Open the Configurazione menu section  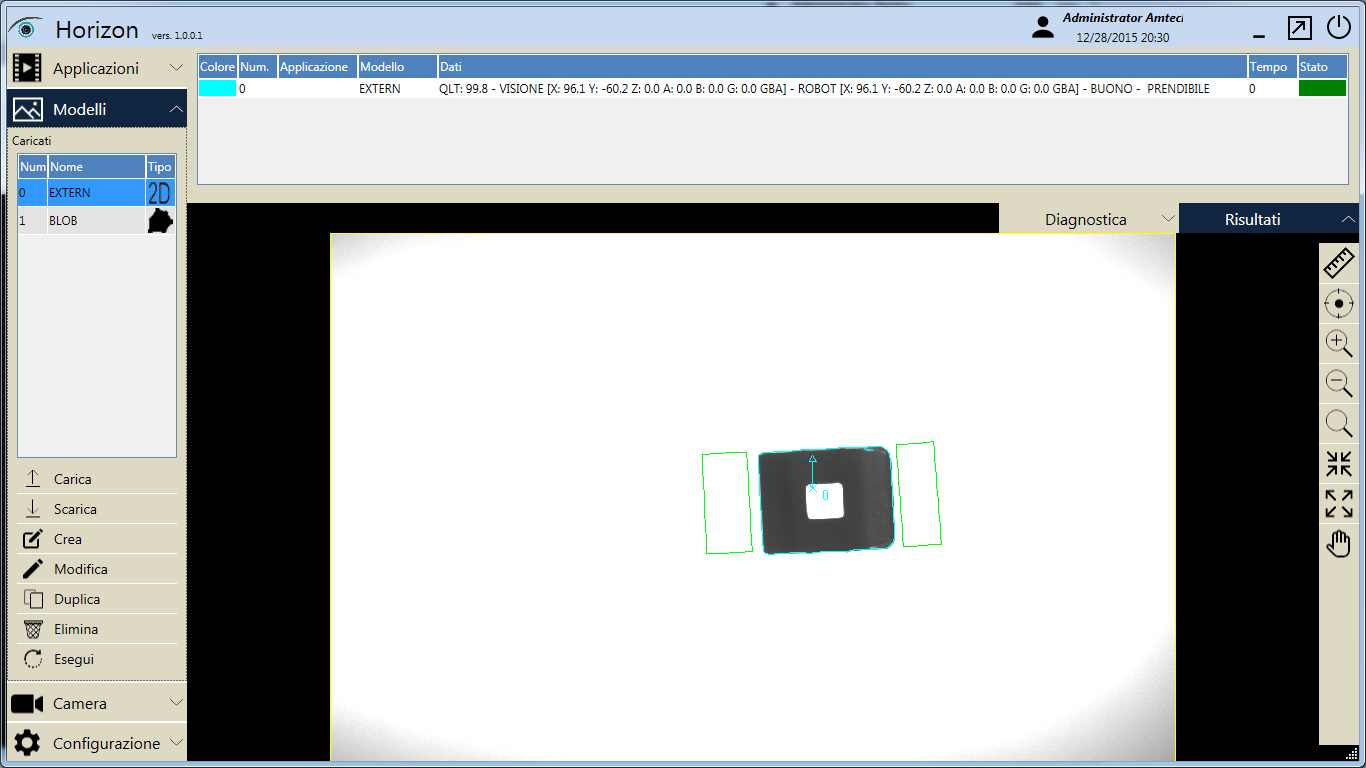click(96, 743)
